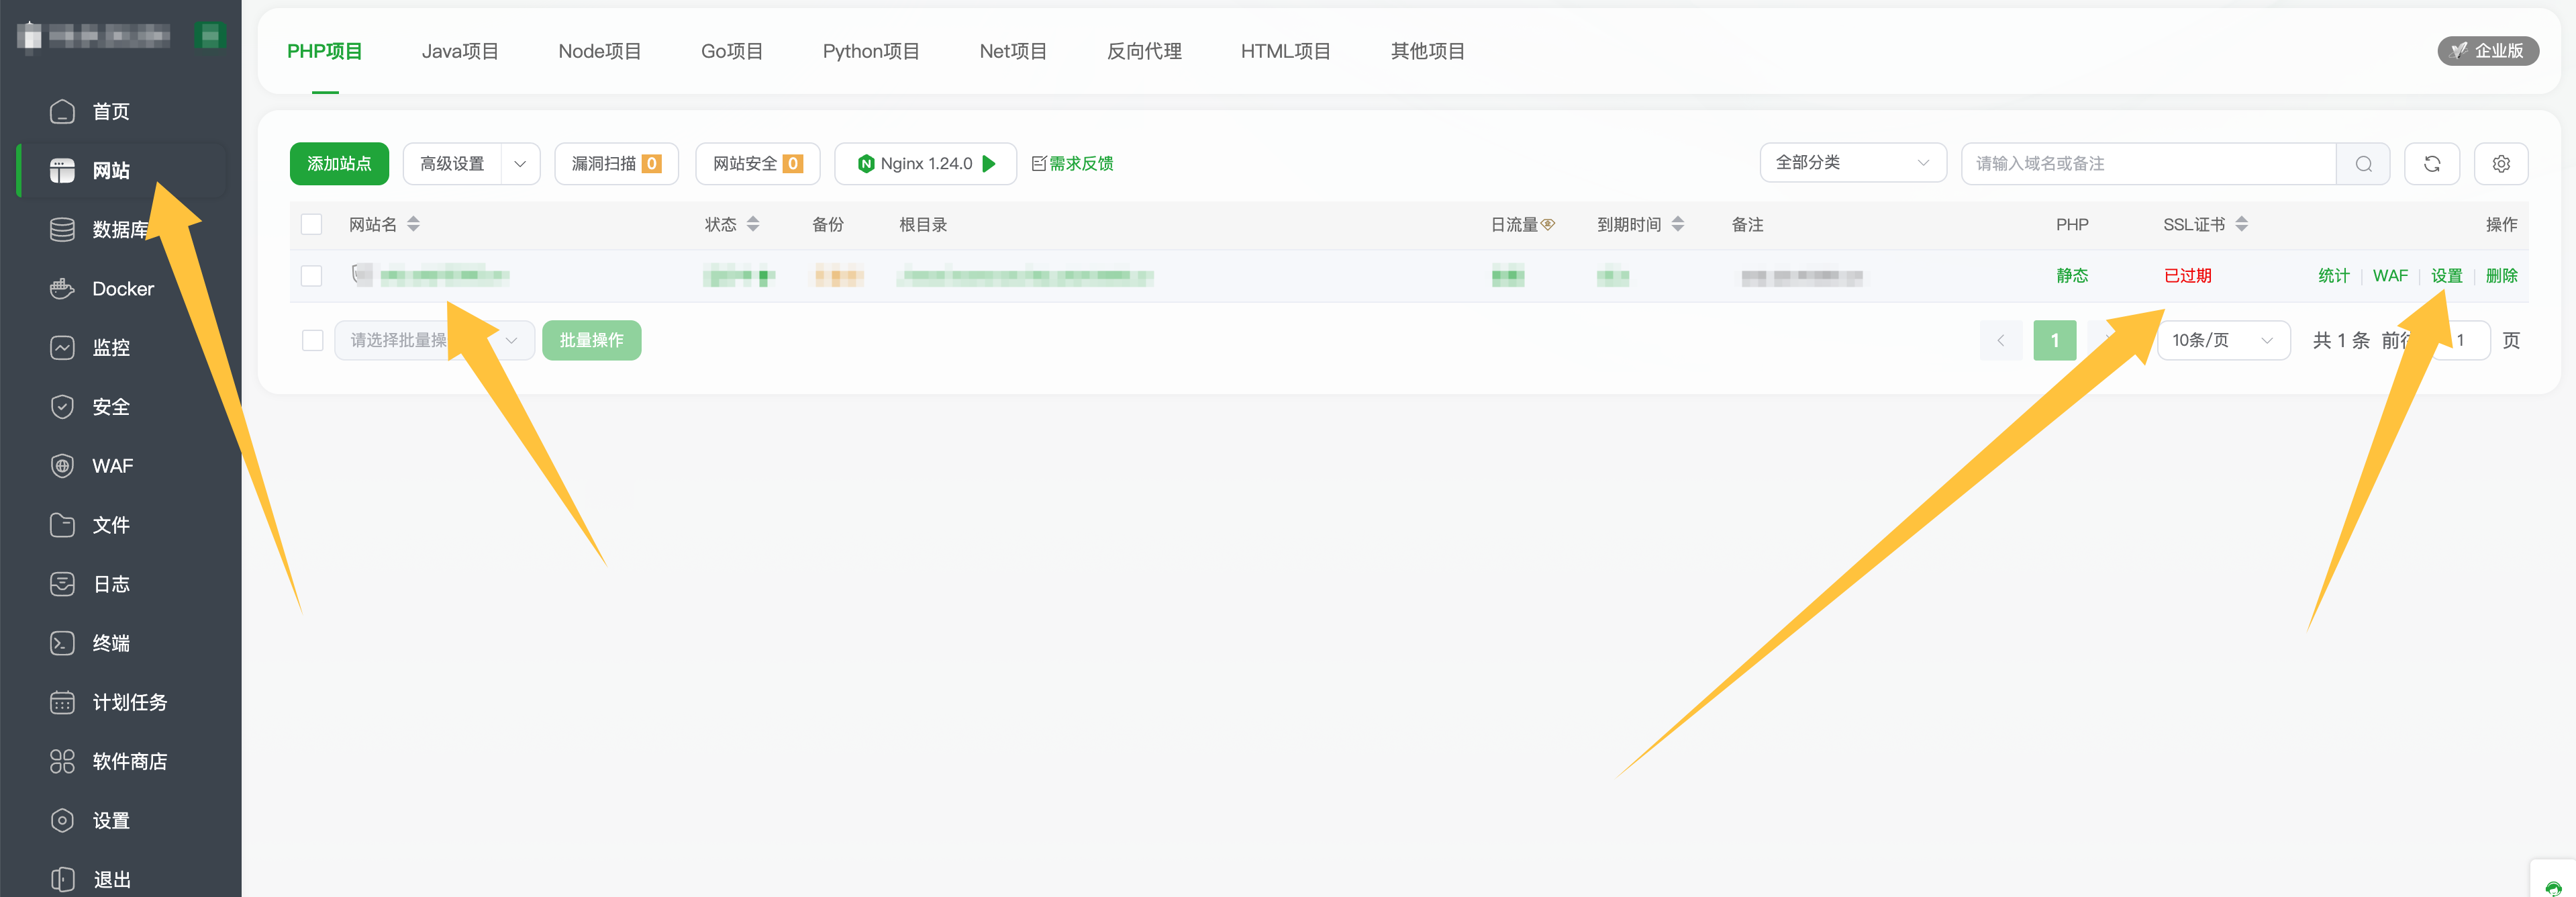The width and height of the screenshot is (2576, 897).
Task: Open the 10条/页 page size dropdown
Action: pos(2224,340)
